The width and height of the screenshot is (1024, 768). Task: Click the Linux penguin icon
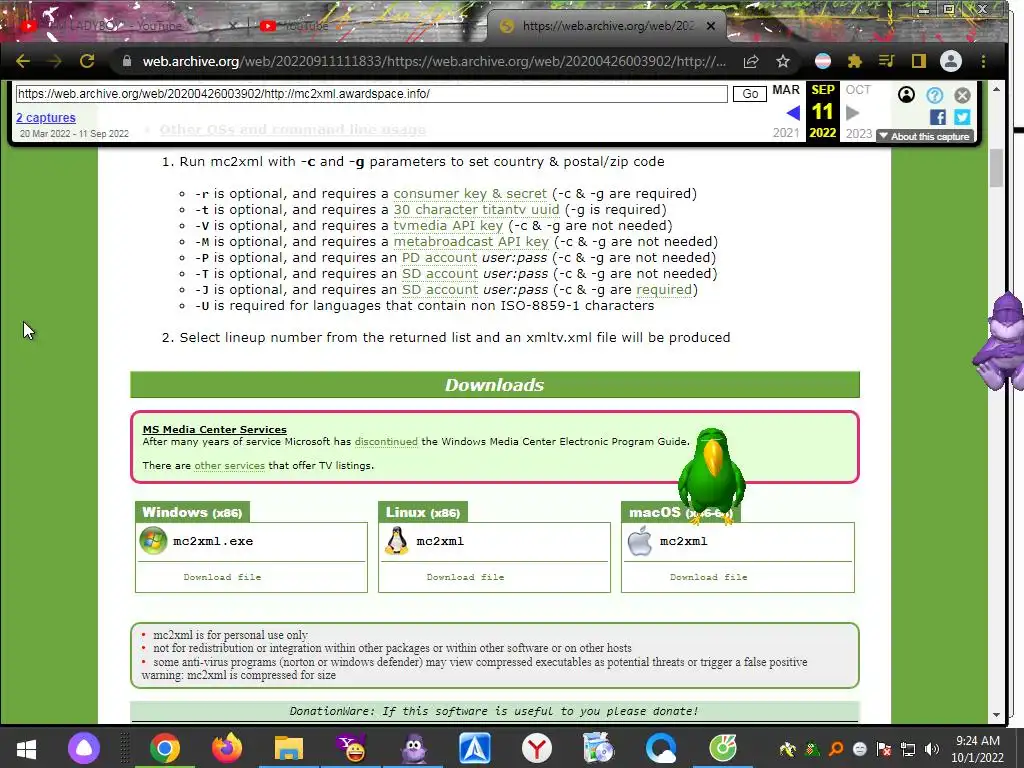(x=396, y=541)
